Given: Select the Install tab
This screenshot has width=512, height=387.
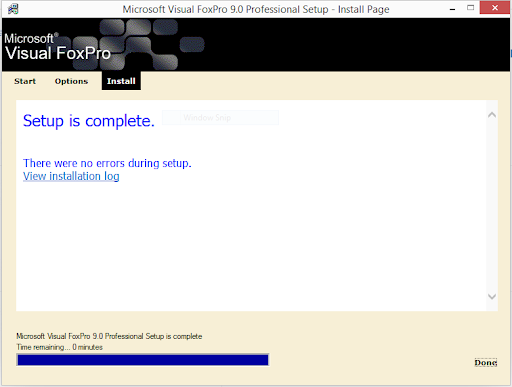Looking at the screenshot, I should (x=121, y=81).
